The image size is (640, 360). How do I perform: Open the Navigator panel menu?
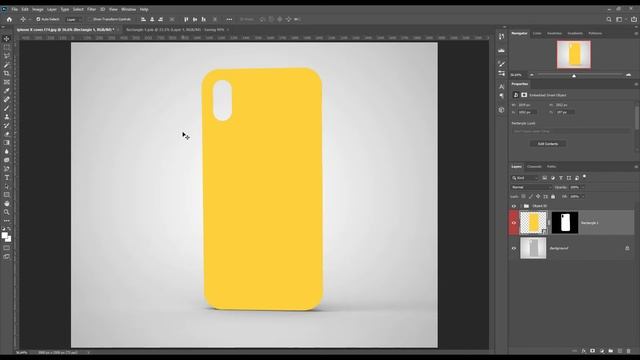pyautogui.click(x=636, y=33)
